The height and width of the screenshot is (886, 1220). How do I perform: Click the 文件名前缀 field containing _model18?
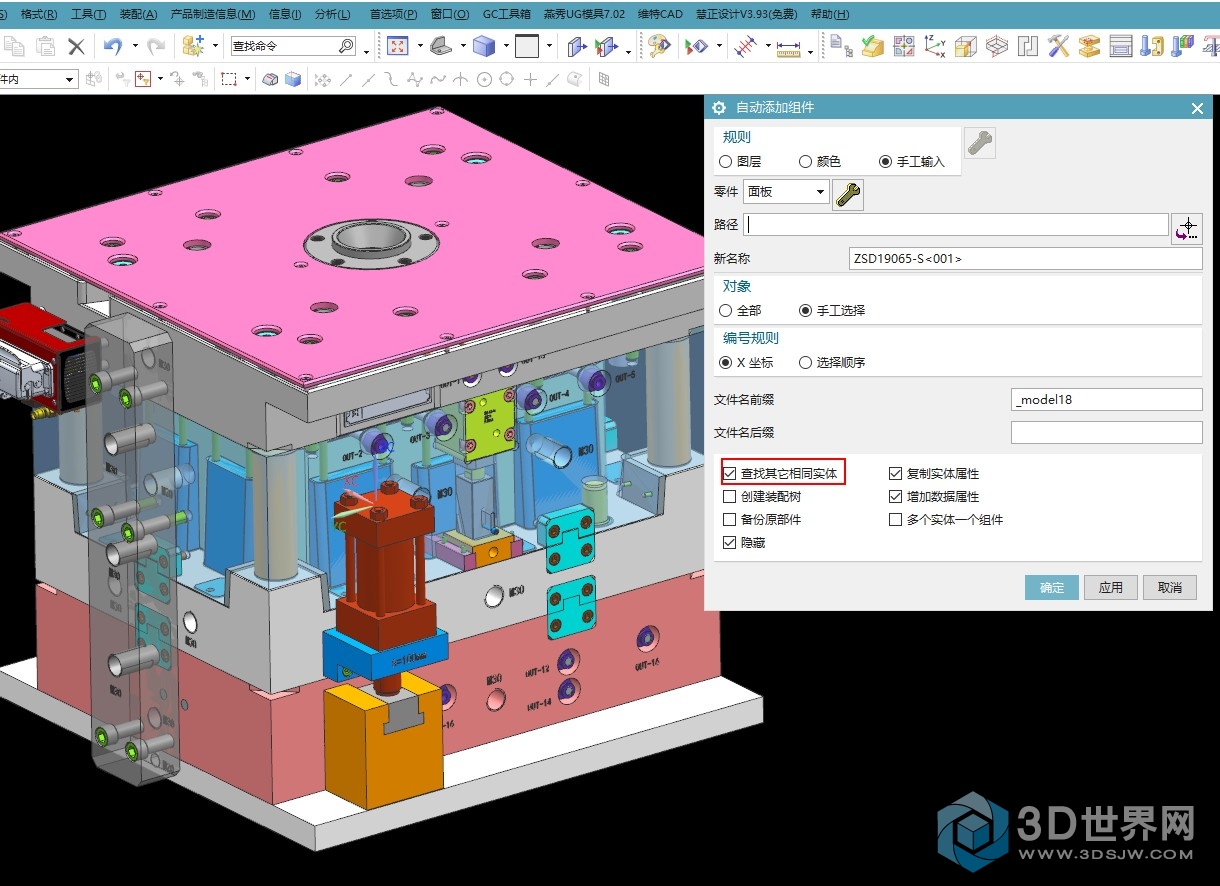click(x=1107, y=399)
